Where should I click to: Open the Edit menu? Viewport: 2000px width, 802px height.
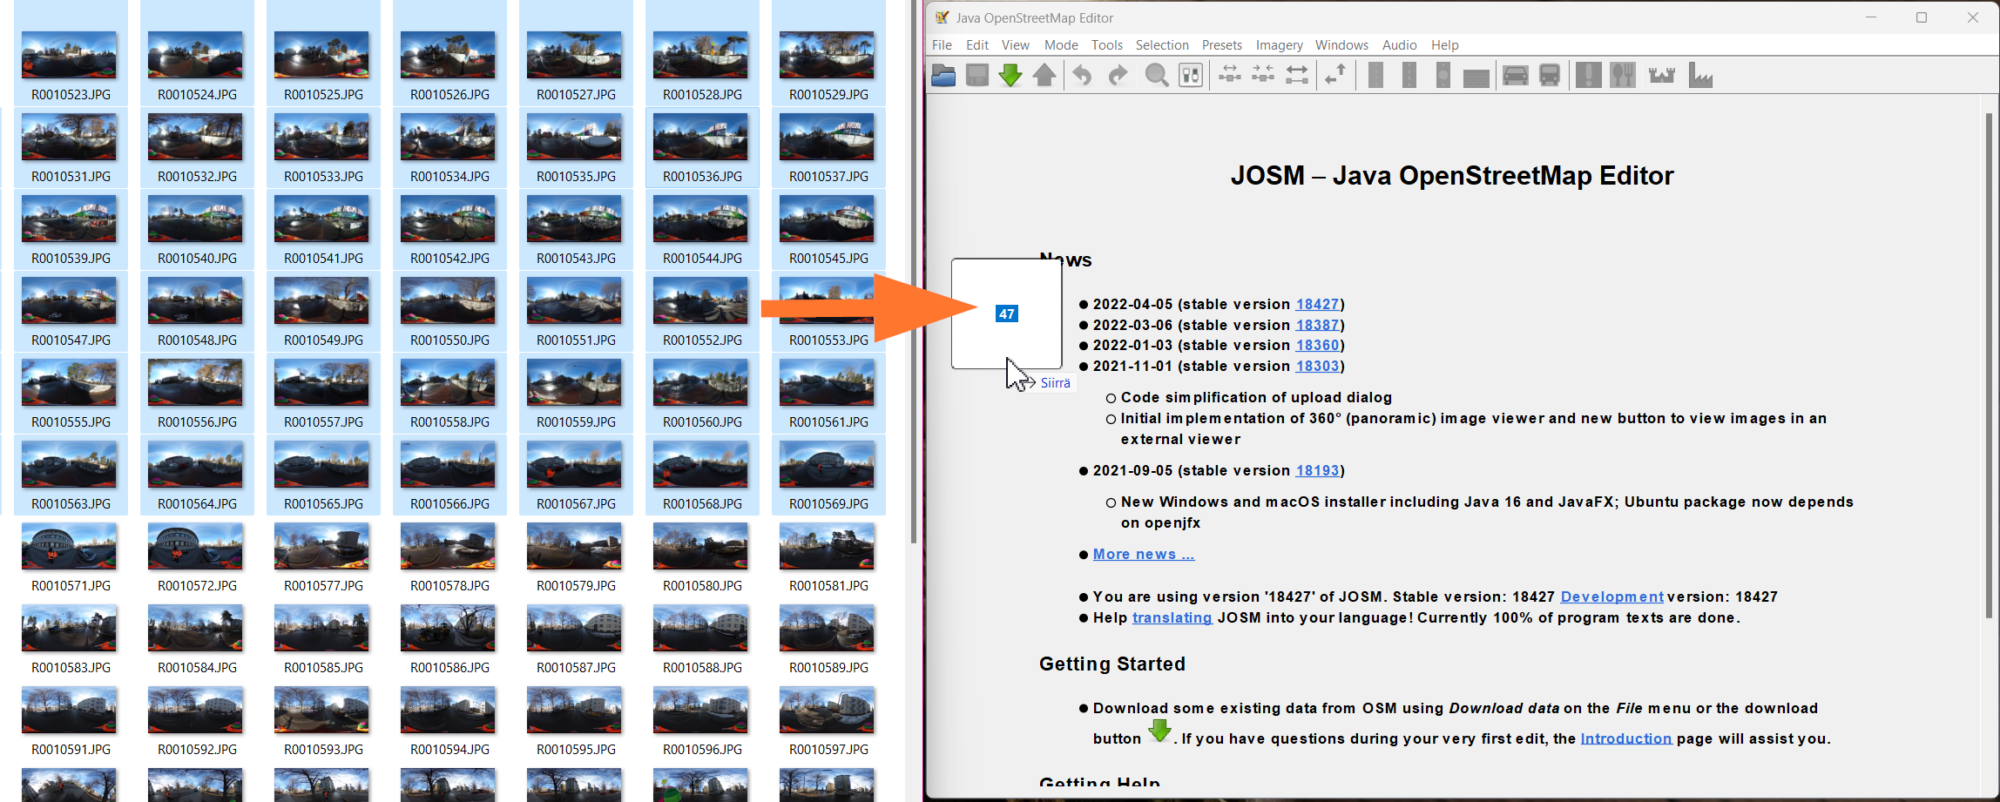point(977,45)
